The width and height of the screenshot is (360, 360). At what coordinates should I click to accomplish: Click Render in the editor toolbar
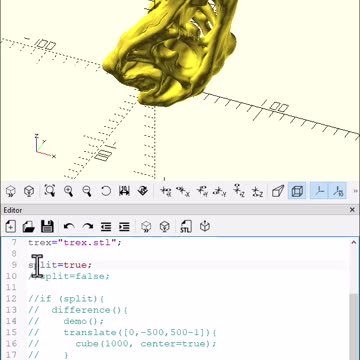(165, 227)
